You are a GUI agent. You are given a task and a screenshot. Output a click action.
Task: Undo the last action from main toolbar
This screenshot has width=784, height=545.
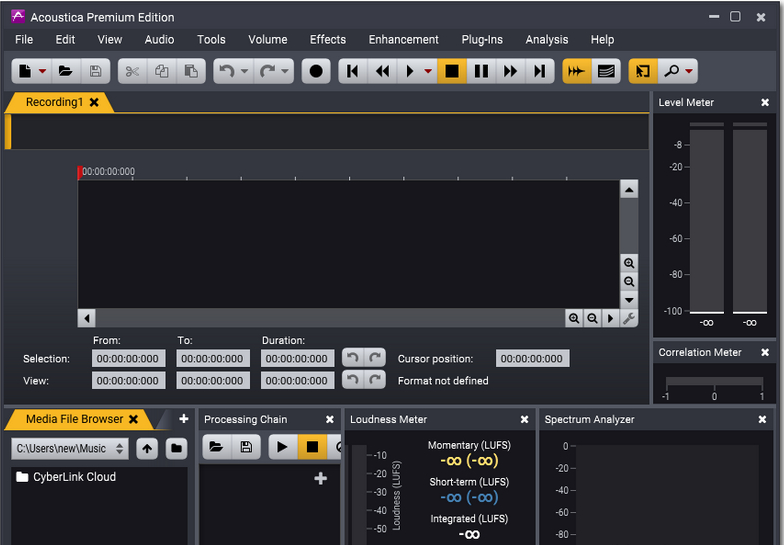227,72
